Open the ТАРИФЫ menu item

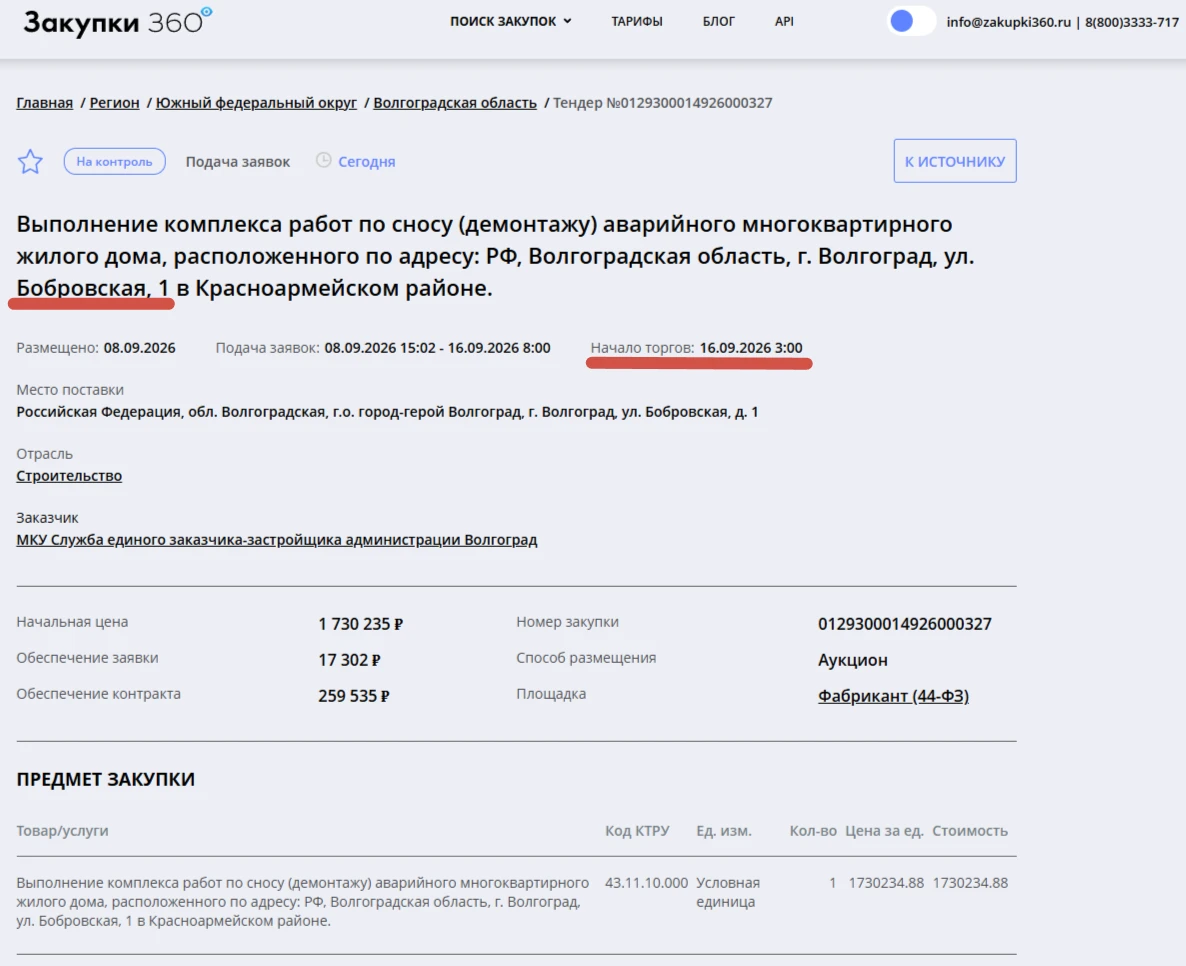tap(637, 21)
